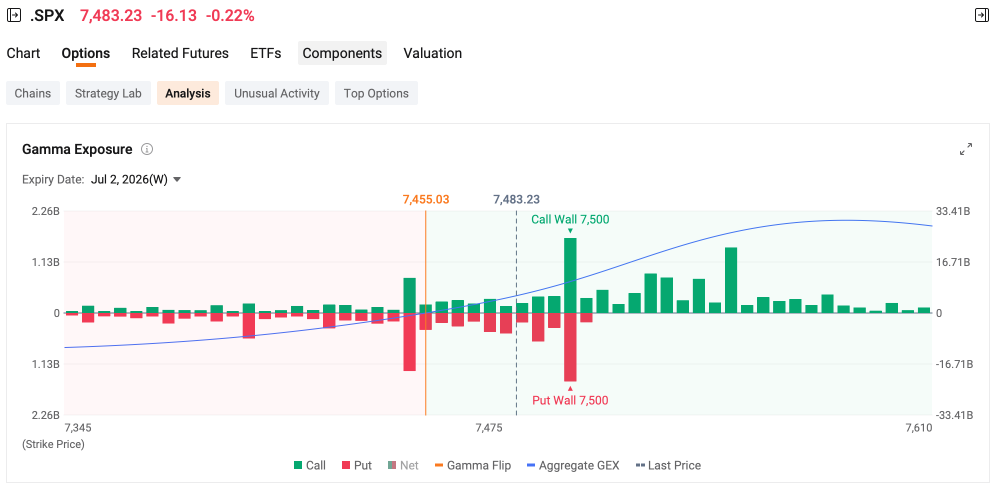The image size is (997, 486).
Task: Select the Components tab
Action: click(342, 53)
